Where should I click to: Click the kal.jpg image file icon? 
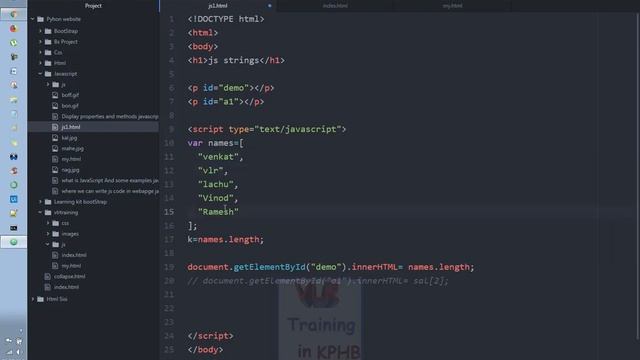pyautogui.click(x=55, y=138)
